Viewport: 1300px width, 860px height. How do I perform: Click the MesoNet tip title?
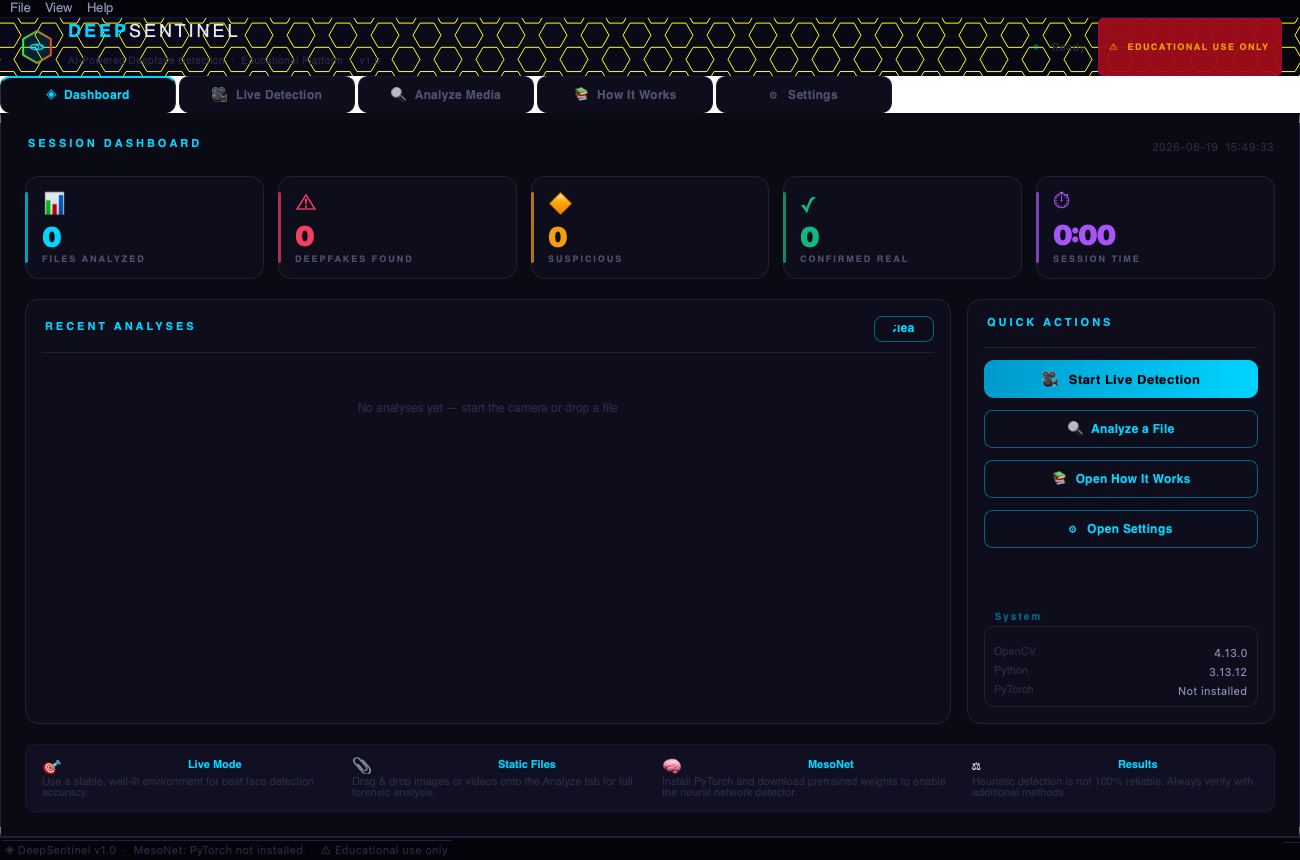pyautogui.click(x=831, y=764)
